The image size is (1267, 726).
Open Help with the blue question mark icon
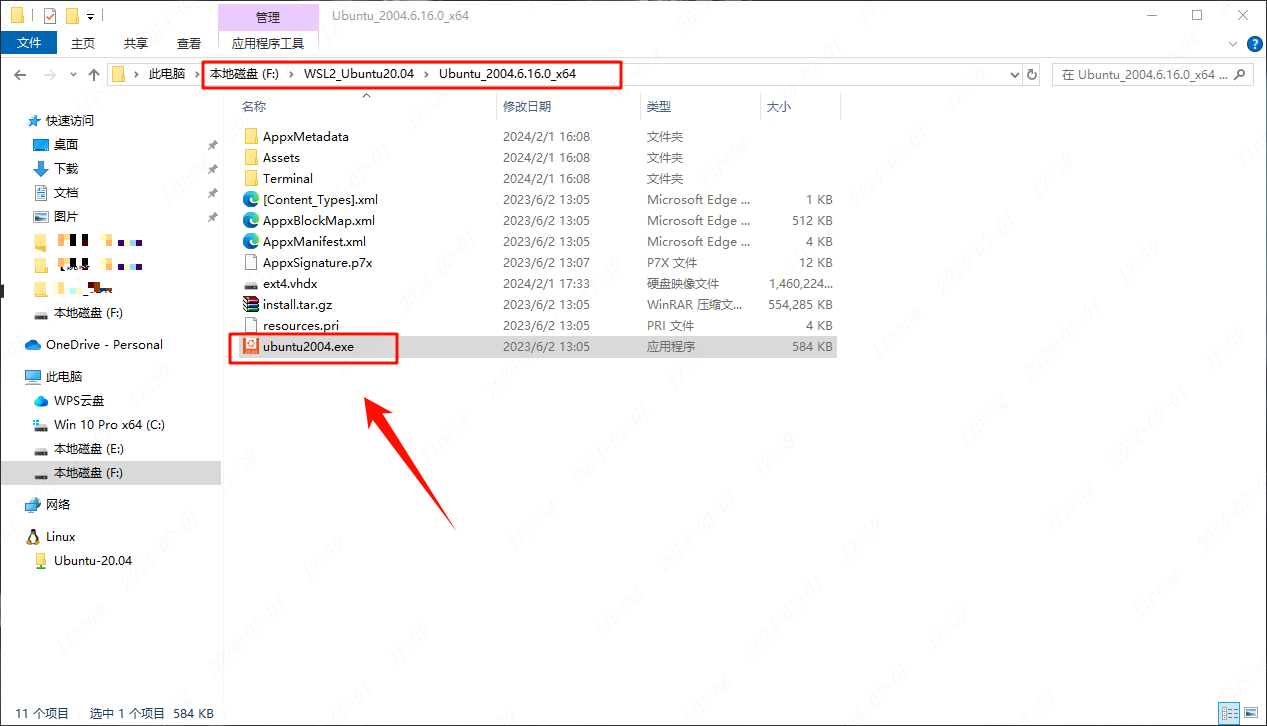pos(1255,43)
